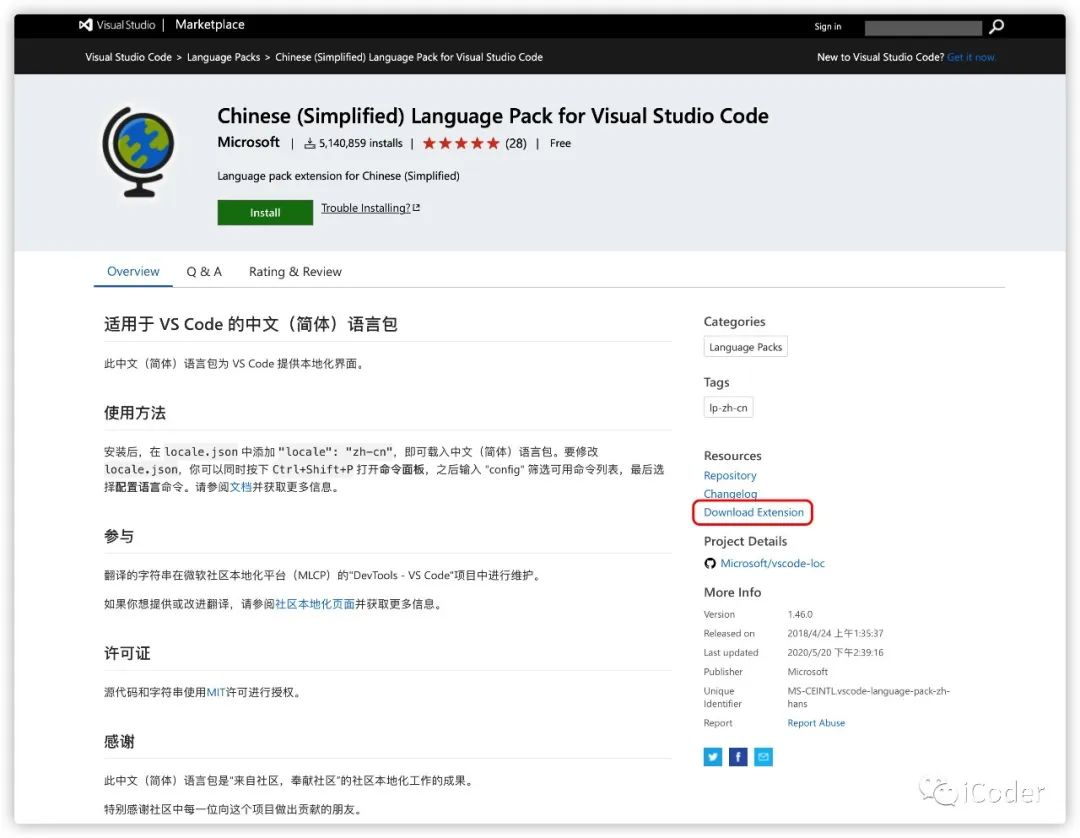Switch to the Q & A tab
This screenshot has width=1080, height=838.
pos(204,271)
